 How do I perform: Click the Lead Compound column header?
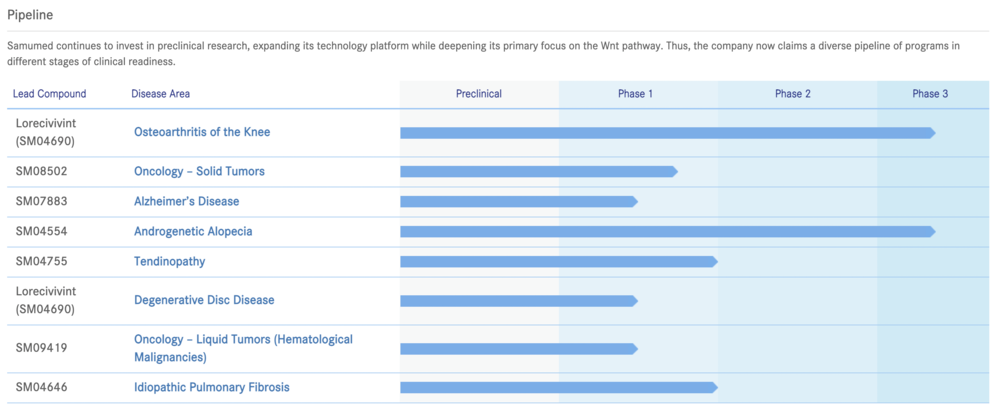point(49,94)
